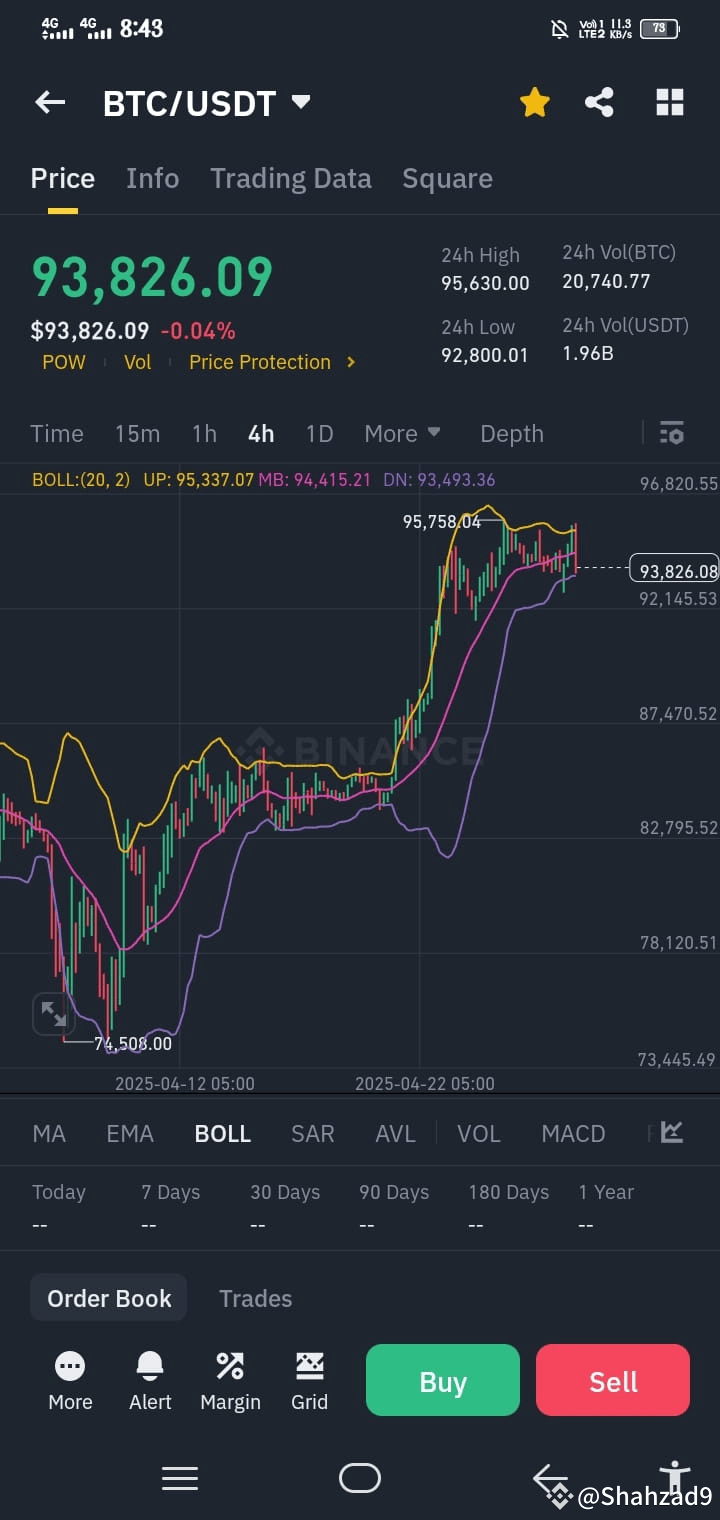Tap the 7 Days performance label
The height and width of the screenshot is (1520, 720).
pyautogui.click(x=170, y=1192)
